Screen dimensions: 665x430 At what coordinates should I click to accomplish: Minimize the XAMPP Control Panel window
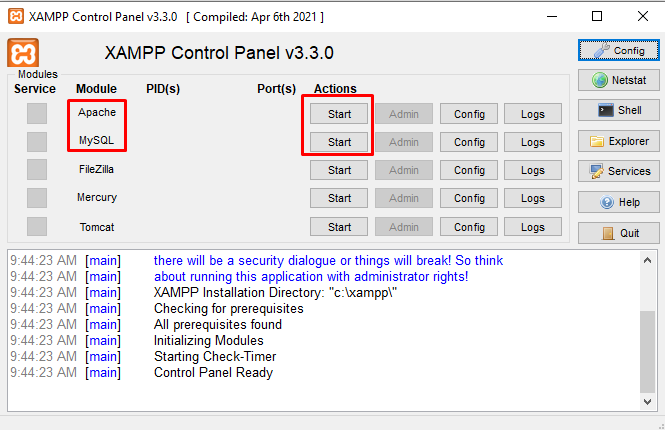point(552,17)
